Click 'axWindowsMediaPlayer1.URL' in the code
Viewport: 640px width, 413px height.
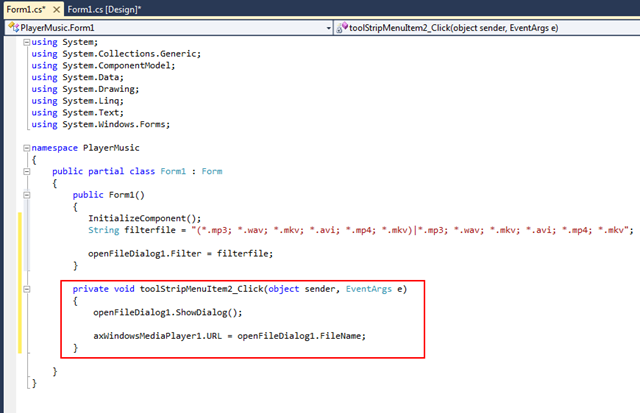[158, 336]
